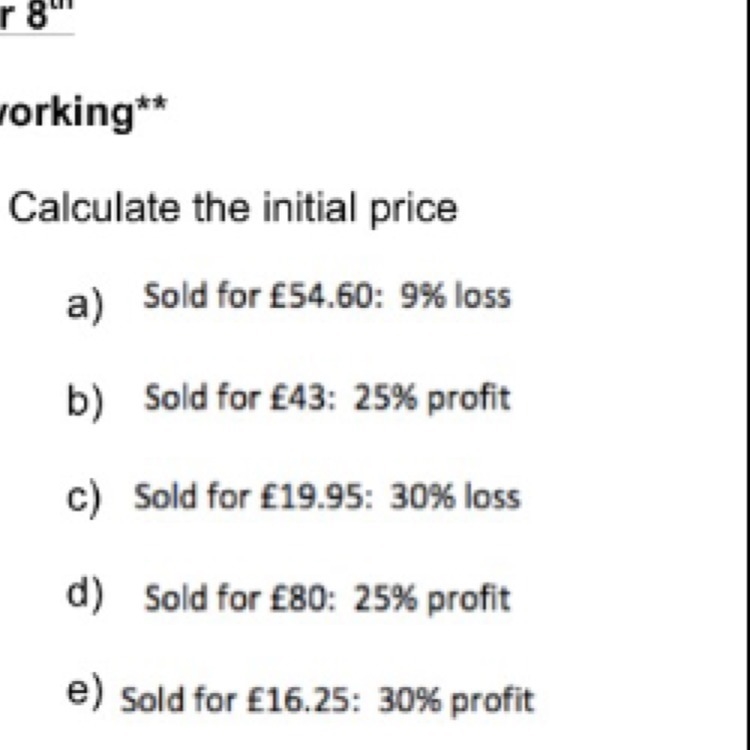The height and width of the screenshot is (750, 750).
Task: Click the 'e)' list label
Action: click(85, 692)
